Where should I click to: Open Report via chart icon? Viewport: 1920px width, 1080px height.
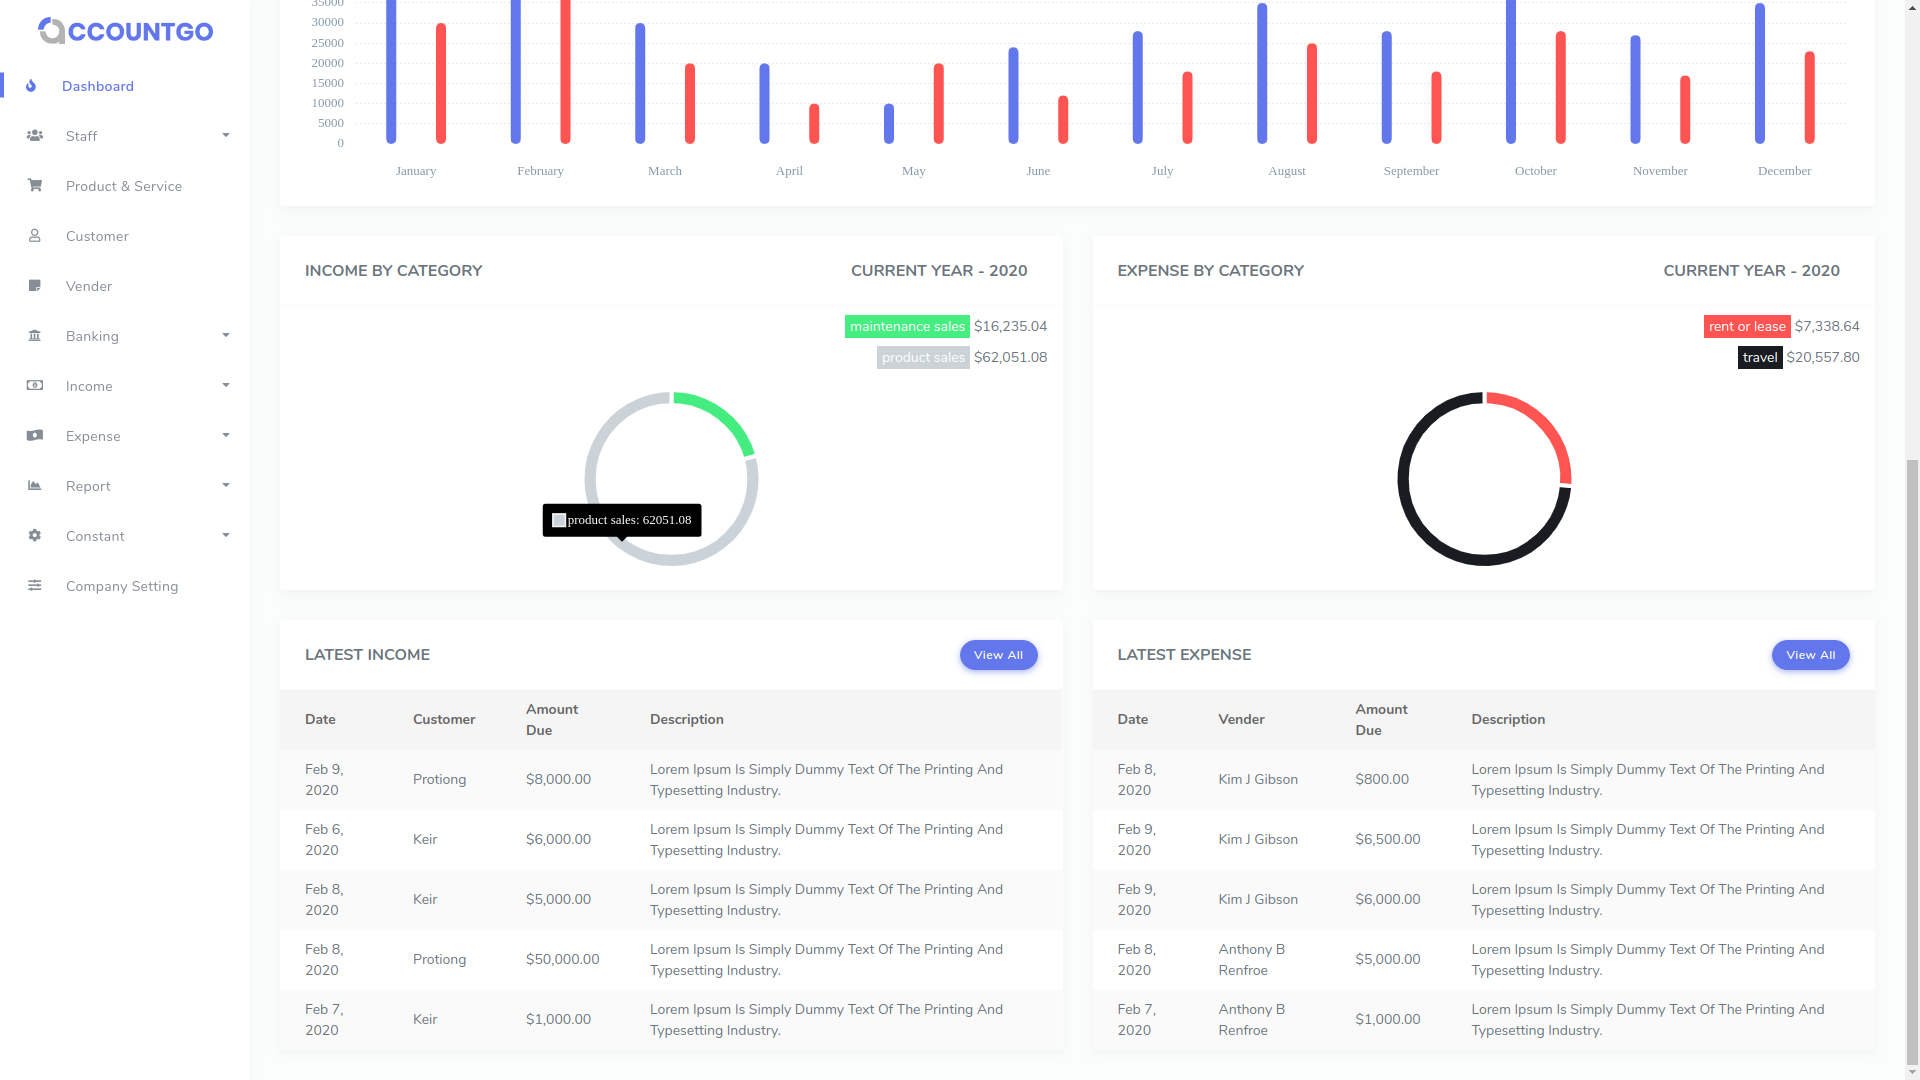pyautogui.click(x=35, y=486)
